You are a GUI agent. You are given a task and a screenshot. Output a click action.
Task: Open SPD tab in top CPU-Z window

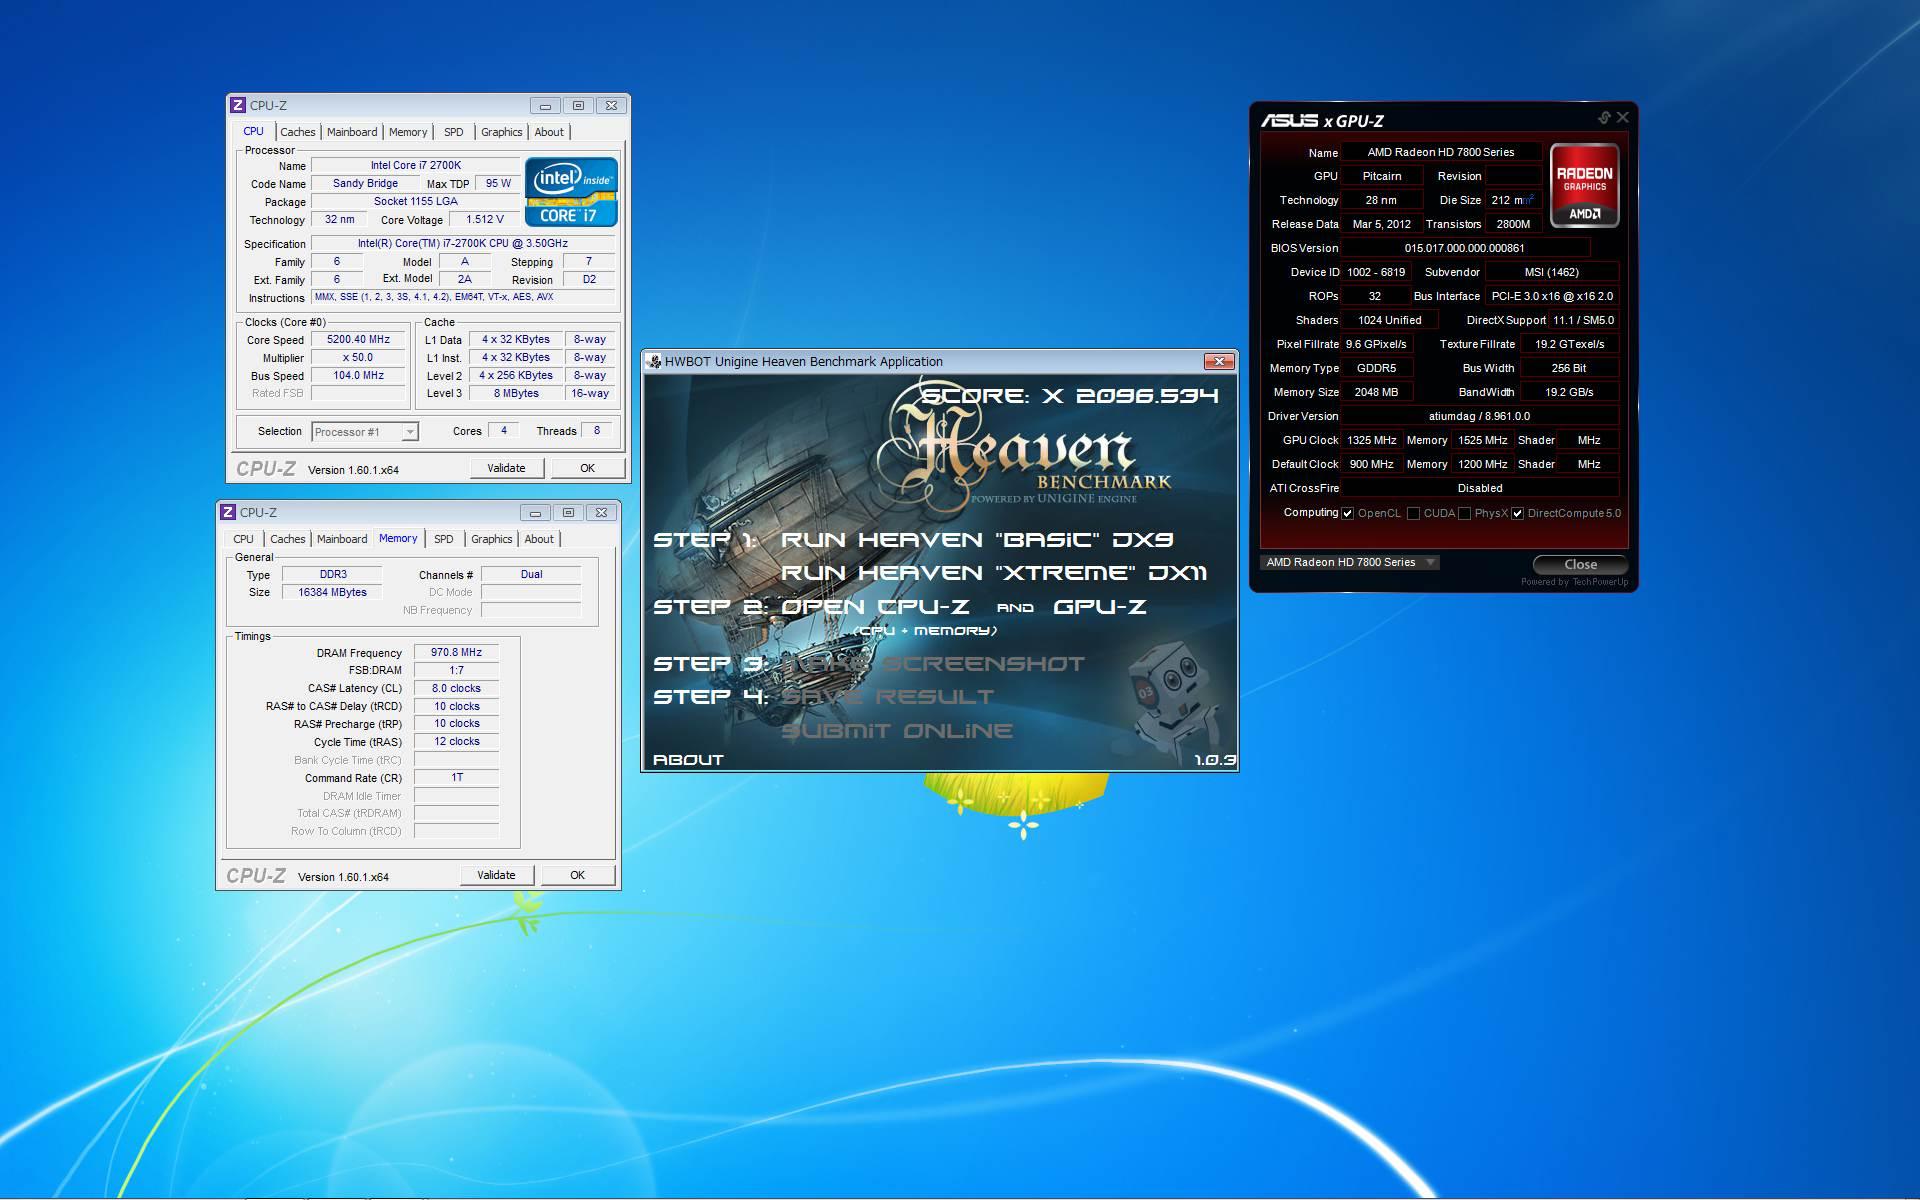tap(454, 132)
